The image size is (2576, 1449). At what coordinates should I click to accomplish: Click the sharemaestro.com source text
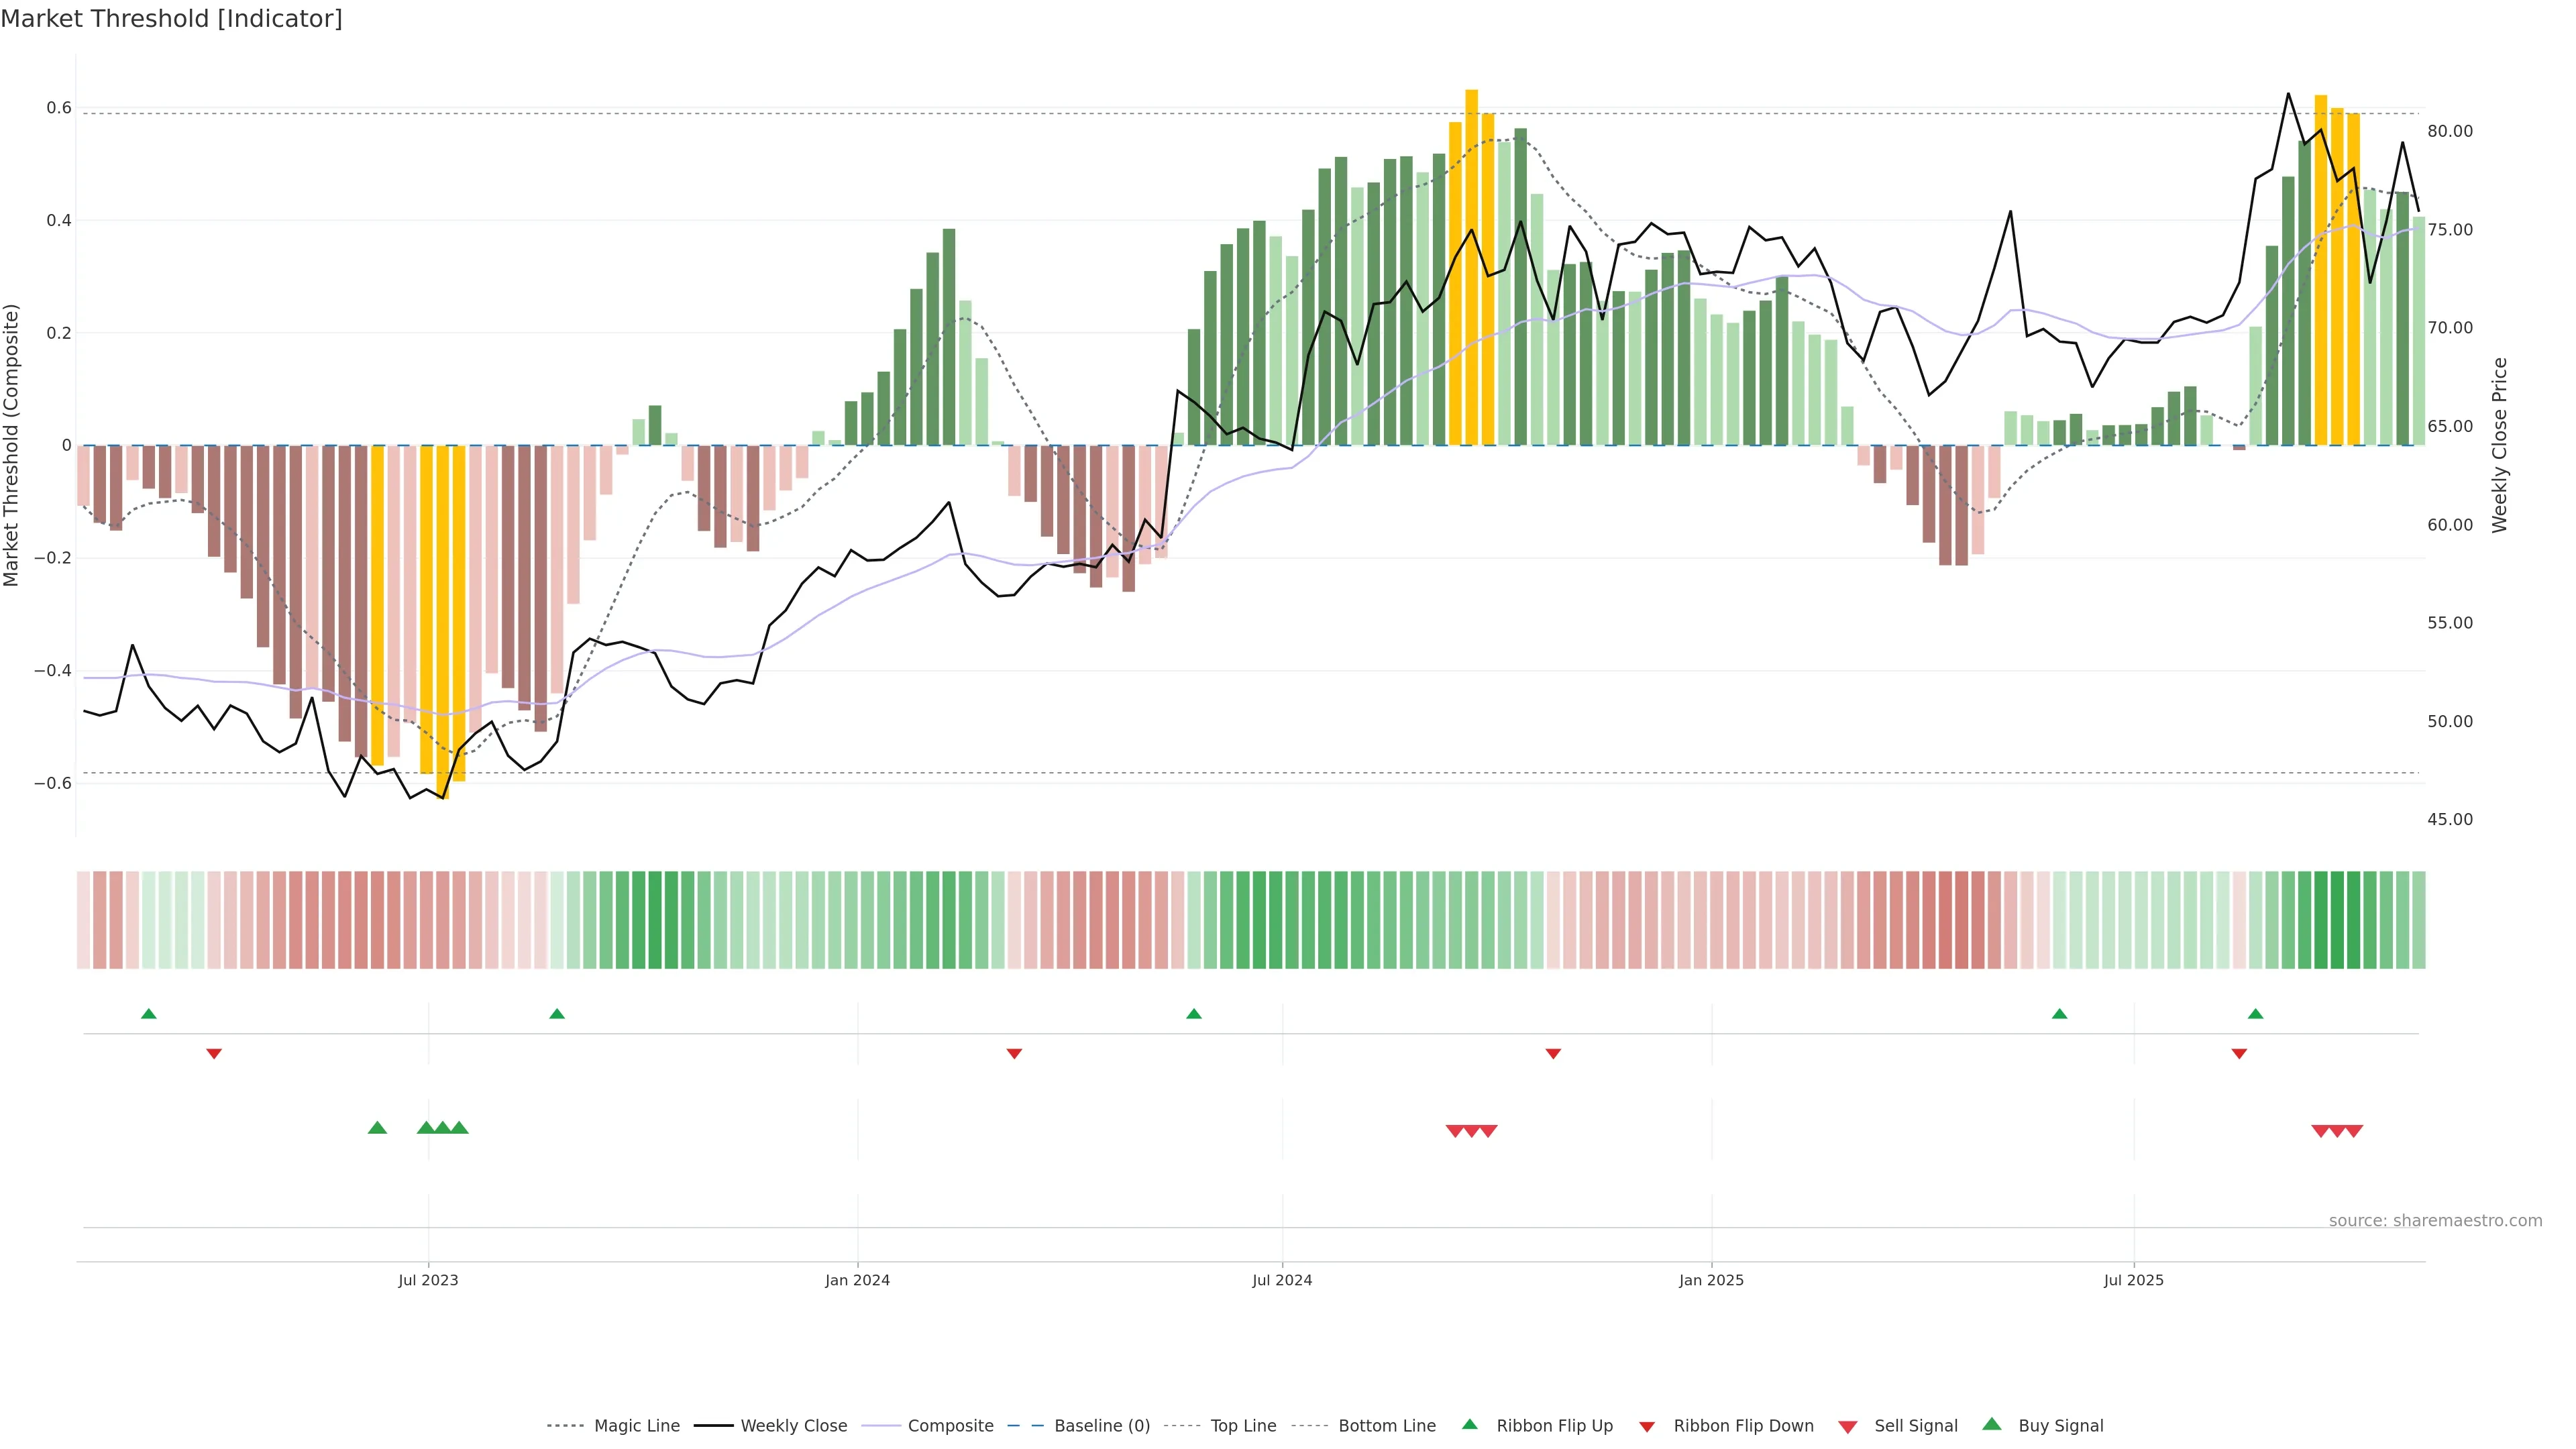[x=2435, y=1221]
